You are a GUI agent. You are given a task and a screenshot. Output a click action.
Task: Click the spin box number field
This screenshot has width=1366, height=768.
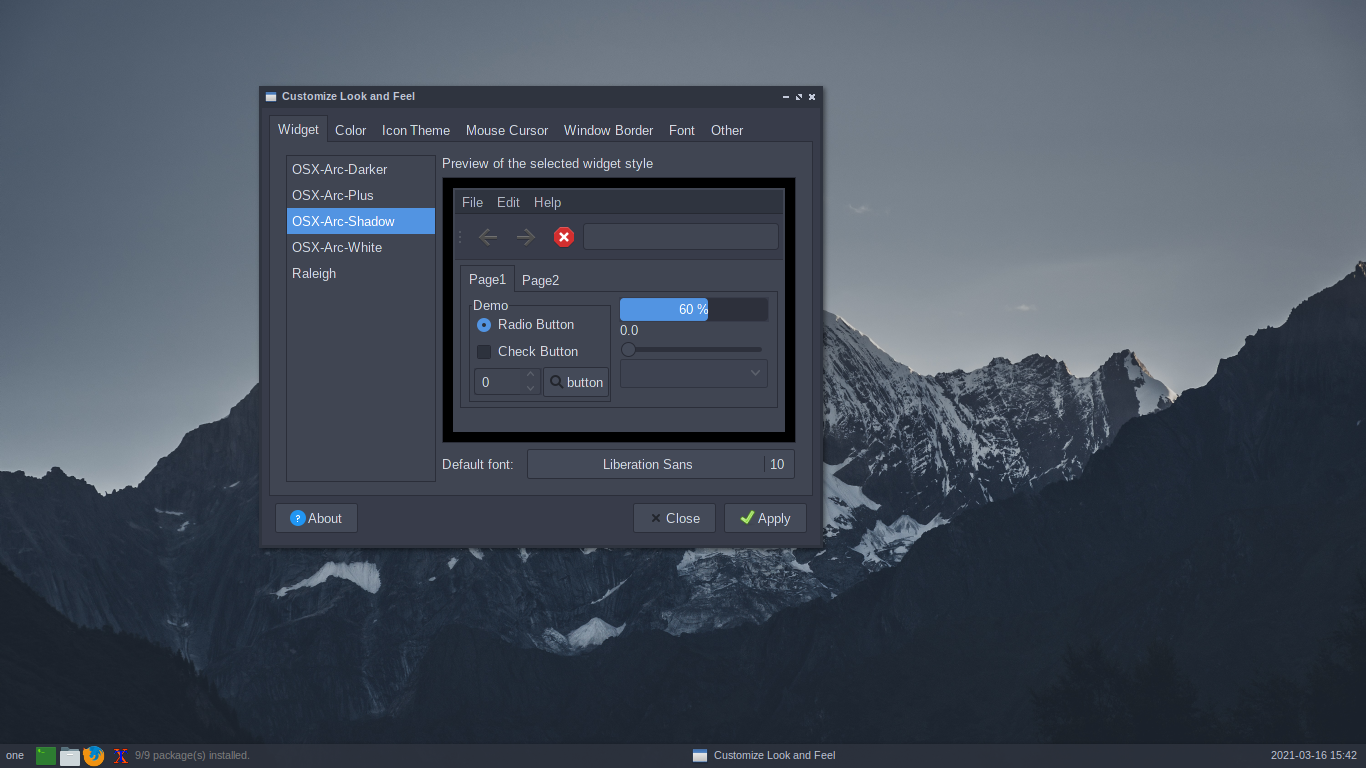[x=498, y=382]
